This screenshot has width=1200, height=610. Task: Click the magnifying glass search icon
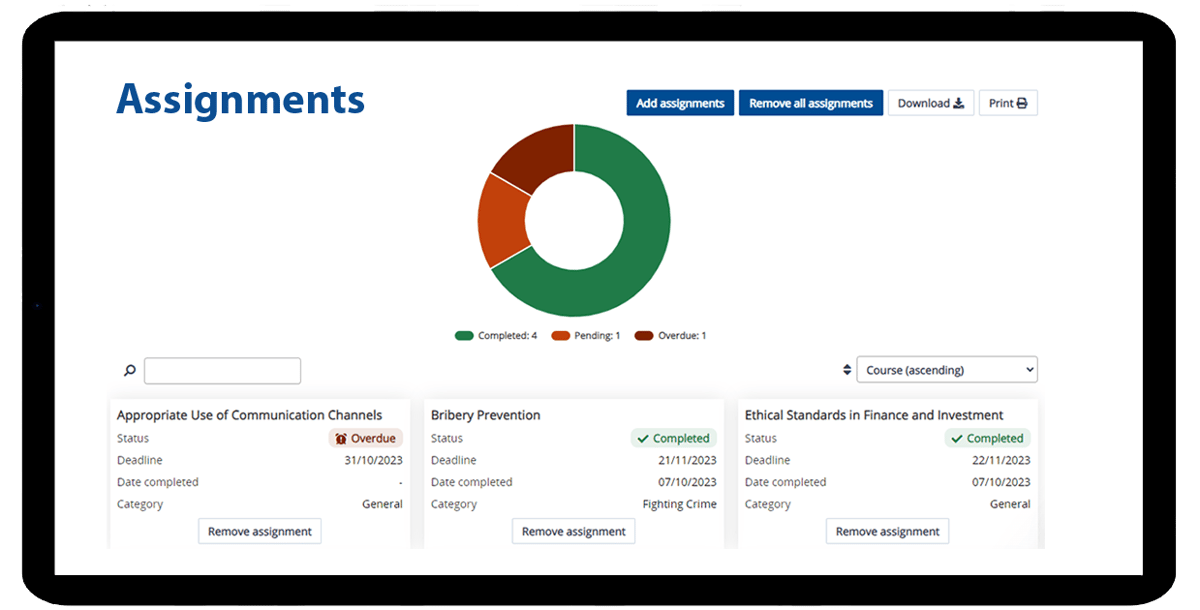coord(129,371)
